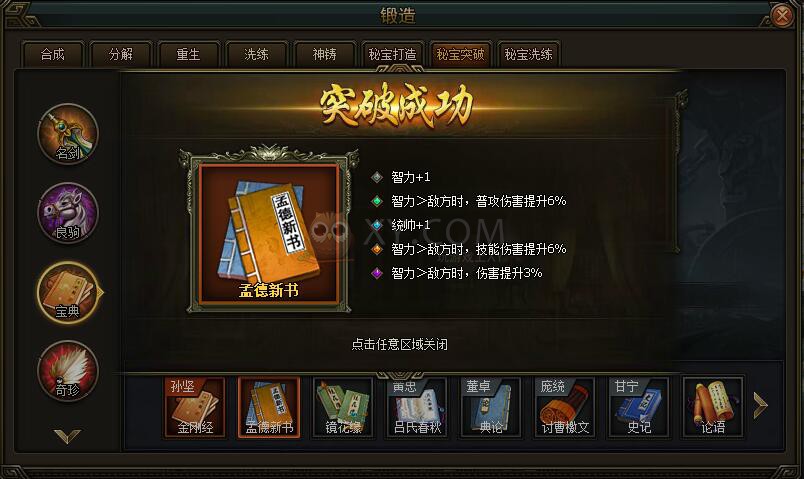Screen dimensions: 804x479
Task: Choose the 吕氏春秋 book item
Action: [417, 407]
